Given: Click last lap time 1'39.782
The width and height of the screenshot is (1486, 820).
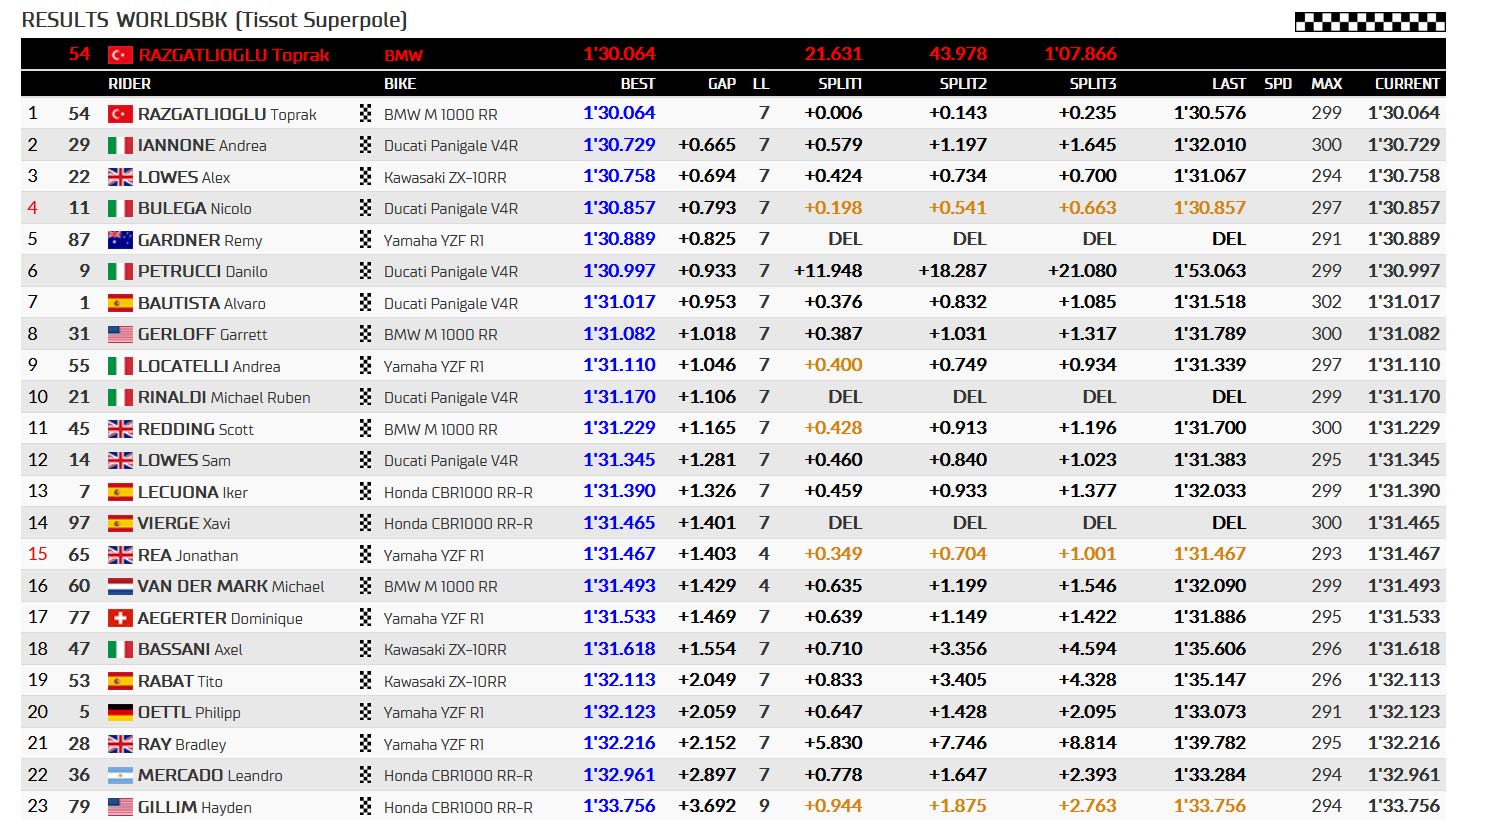Looking at the screenshot, I should pos(1210,743).
